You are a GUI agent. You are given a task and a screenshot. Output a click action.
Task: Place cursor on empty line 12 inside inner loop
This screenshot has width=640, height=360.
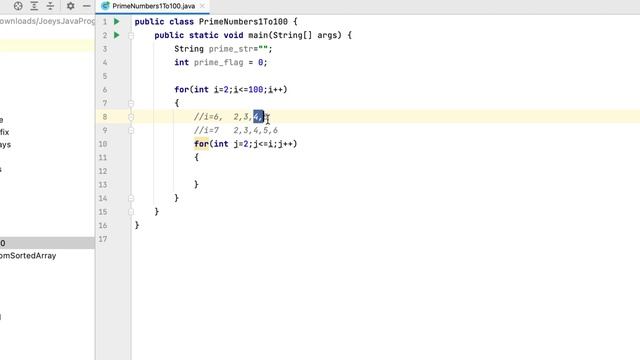coord(385,171)
